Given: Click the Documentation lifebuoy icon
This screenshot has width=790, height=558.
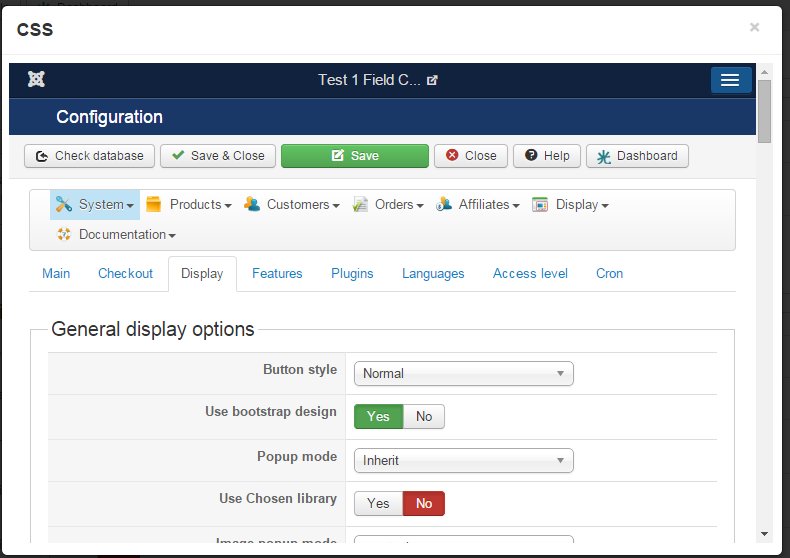Looking at the screenshot, I should 63,234.
